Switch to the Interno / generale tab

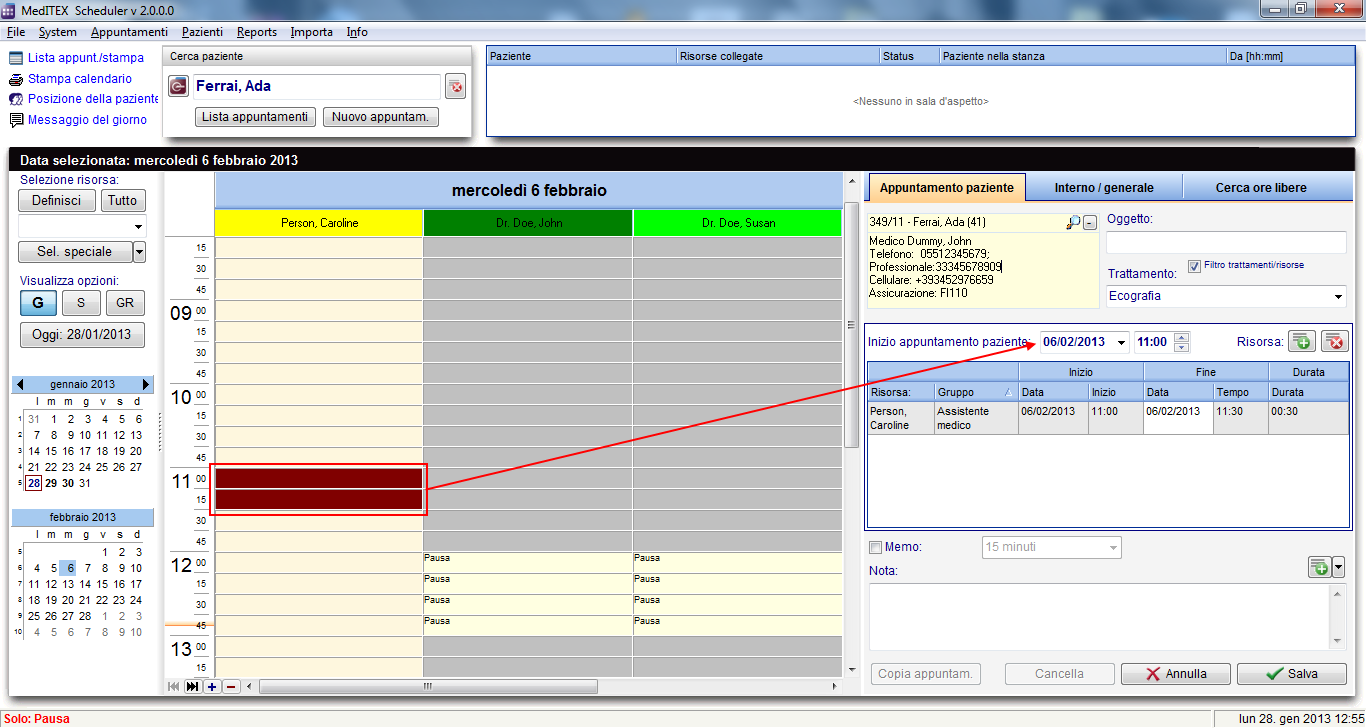tap(1104, 187)
